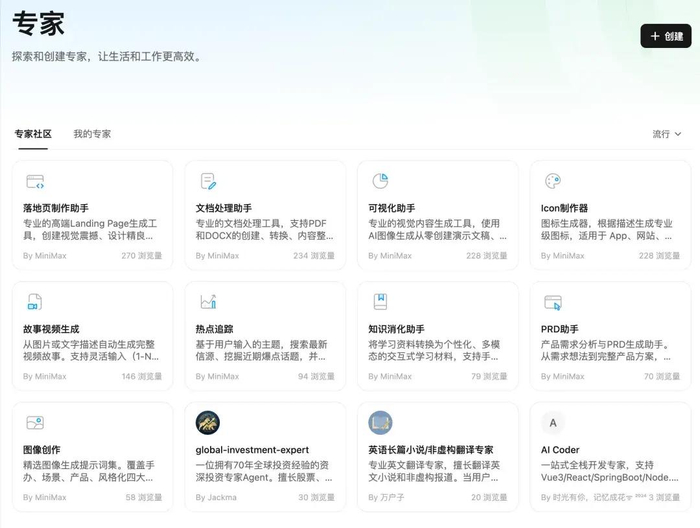Image resolution: width=700 pixels, height=528 pixels.
Task: Open the Icon制作器 title
Action: tap(564, 208)
